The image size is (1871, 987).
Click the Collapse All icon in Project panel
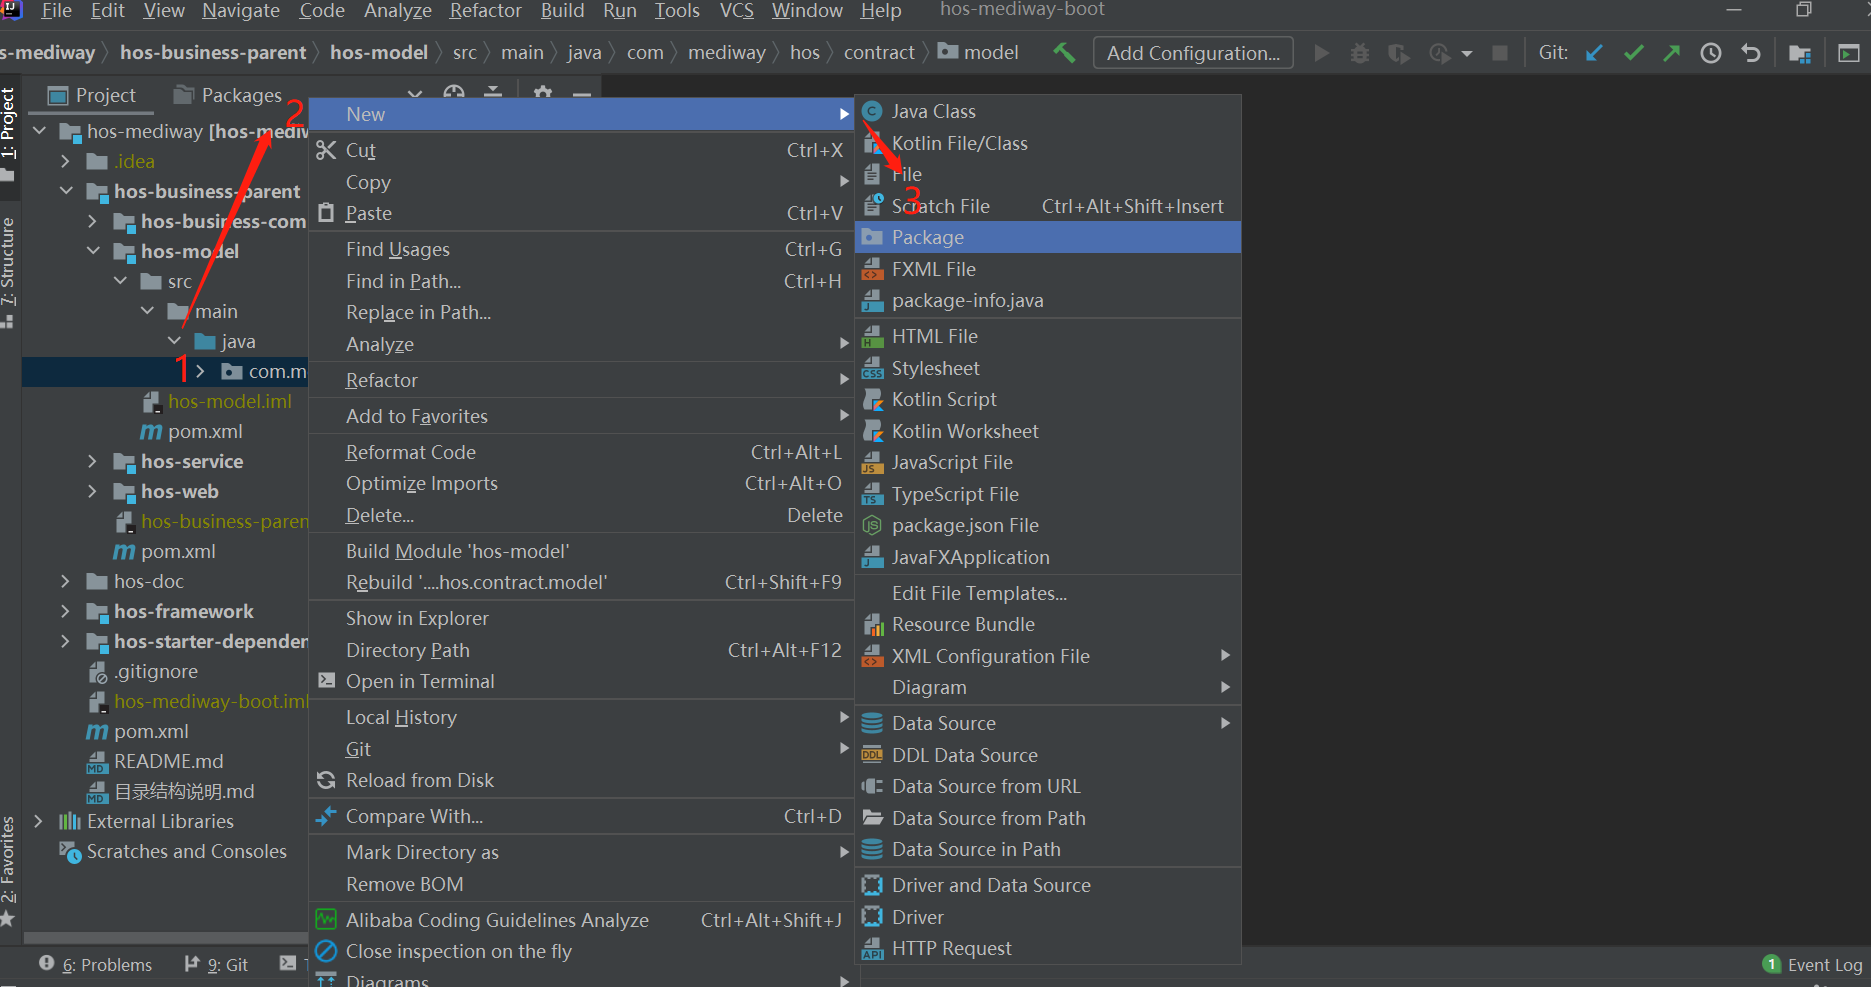pyautogui.click(x=493, y=93)
